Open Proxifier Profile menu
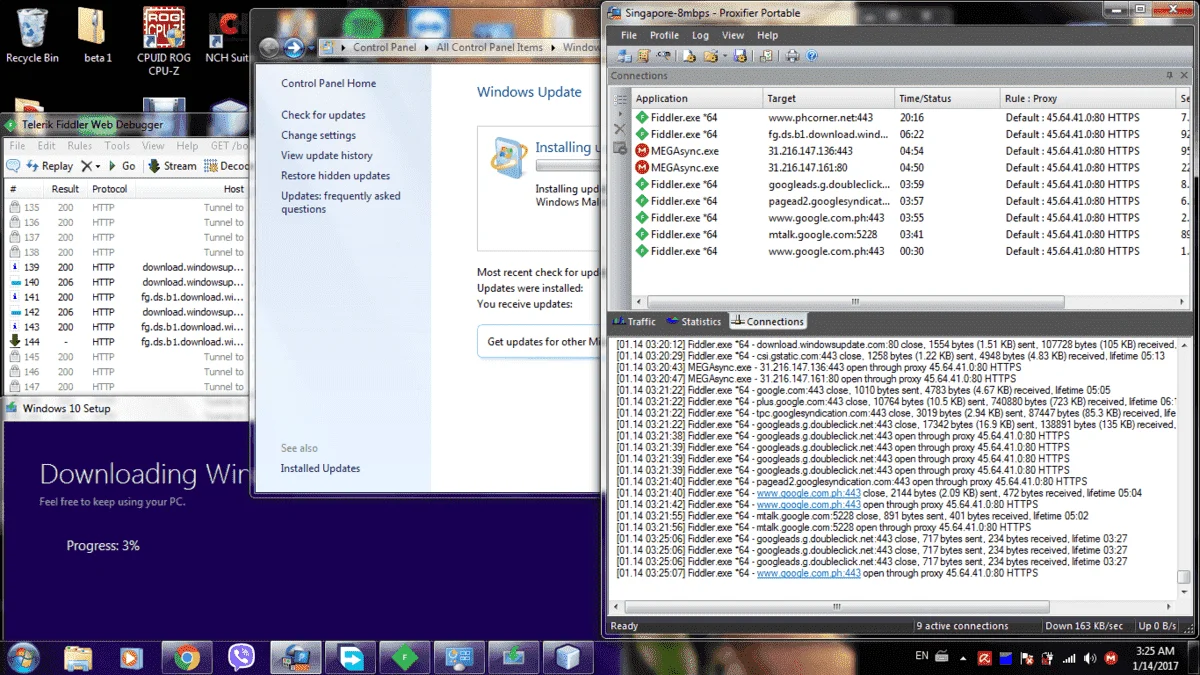1200x675 pixels. click(x=665, y=35)
